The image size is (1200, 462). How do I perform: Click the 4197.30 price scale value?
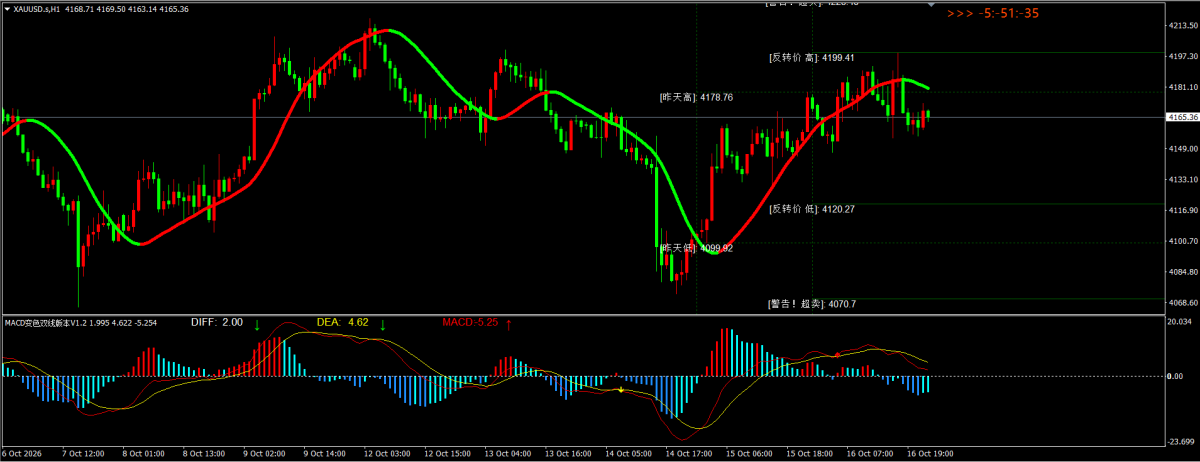pyautogui.click(x=1183, y=57)
